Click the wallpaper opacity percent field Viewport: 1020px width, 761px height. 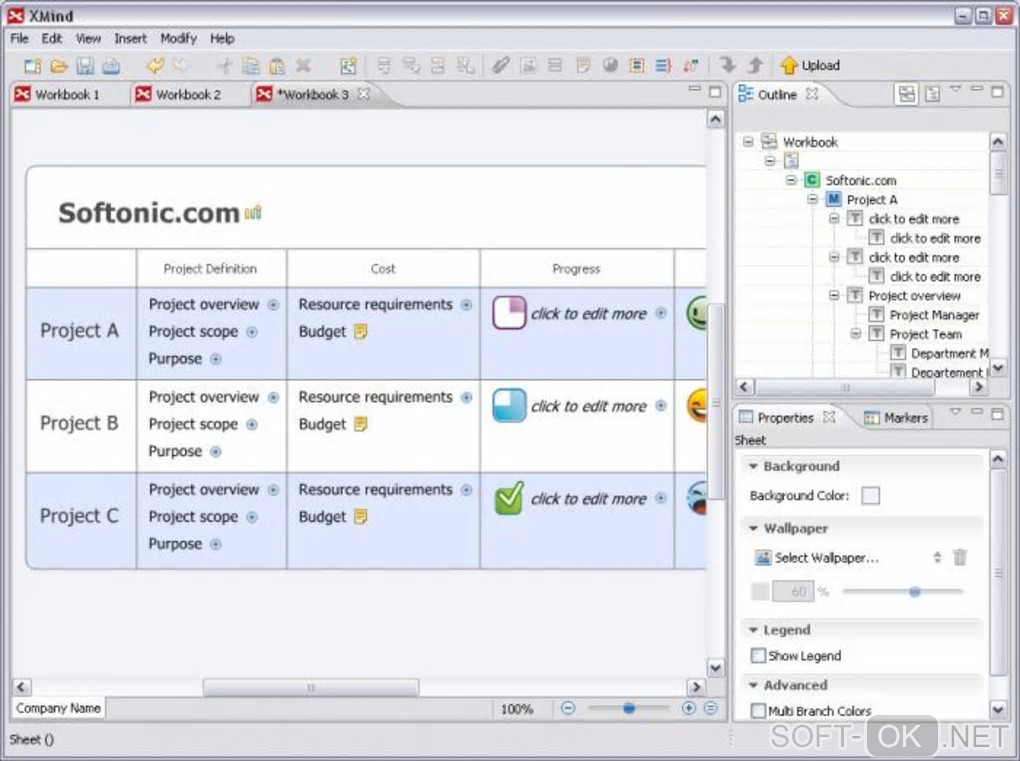(x=793, y=591)
